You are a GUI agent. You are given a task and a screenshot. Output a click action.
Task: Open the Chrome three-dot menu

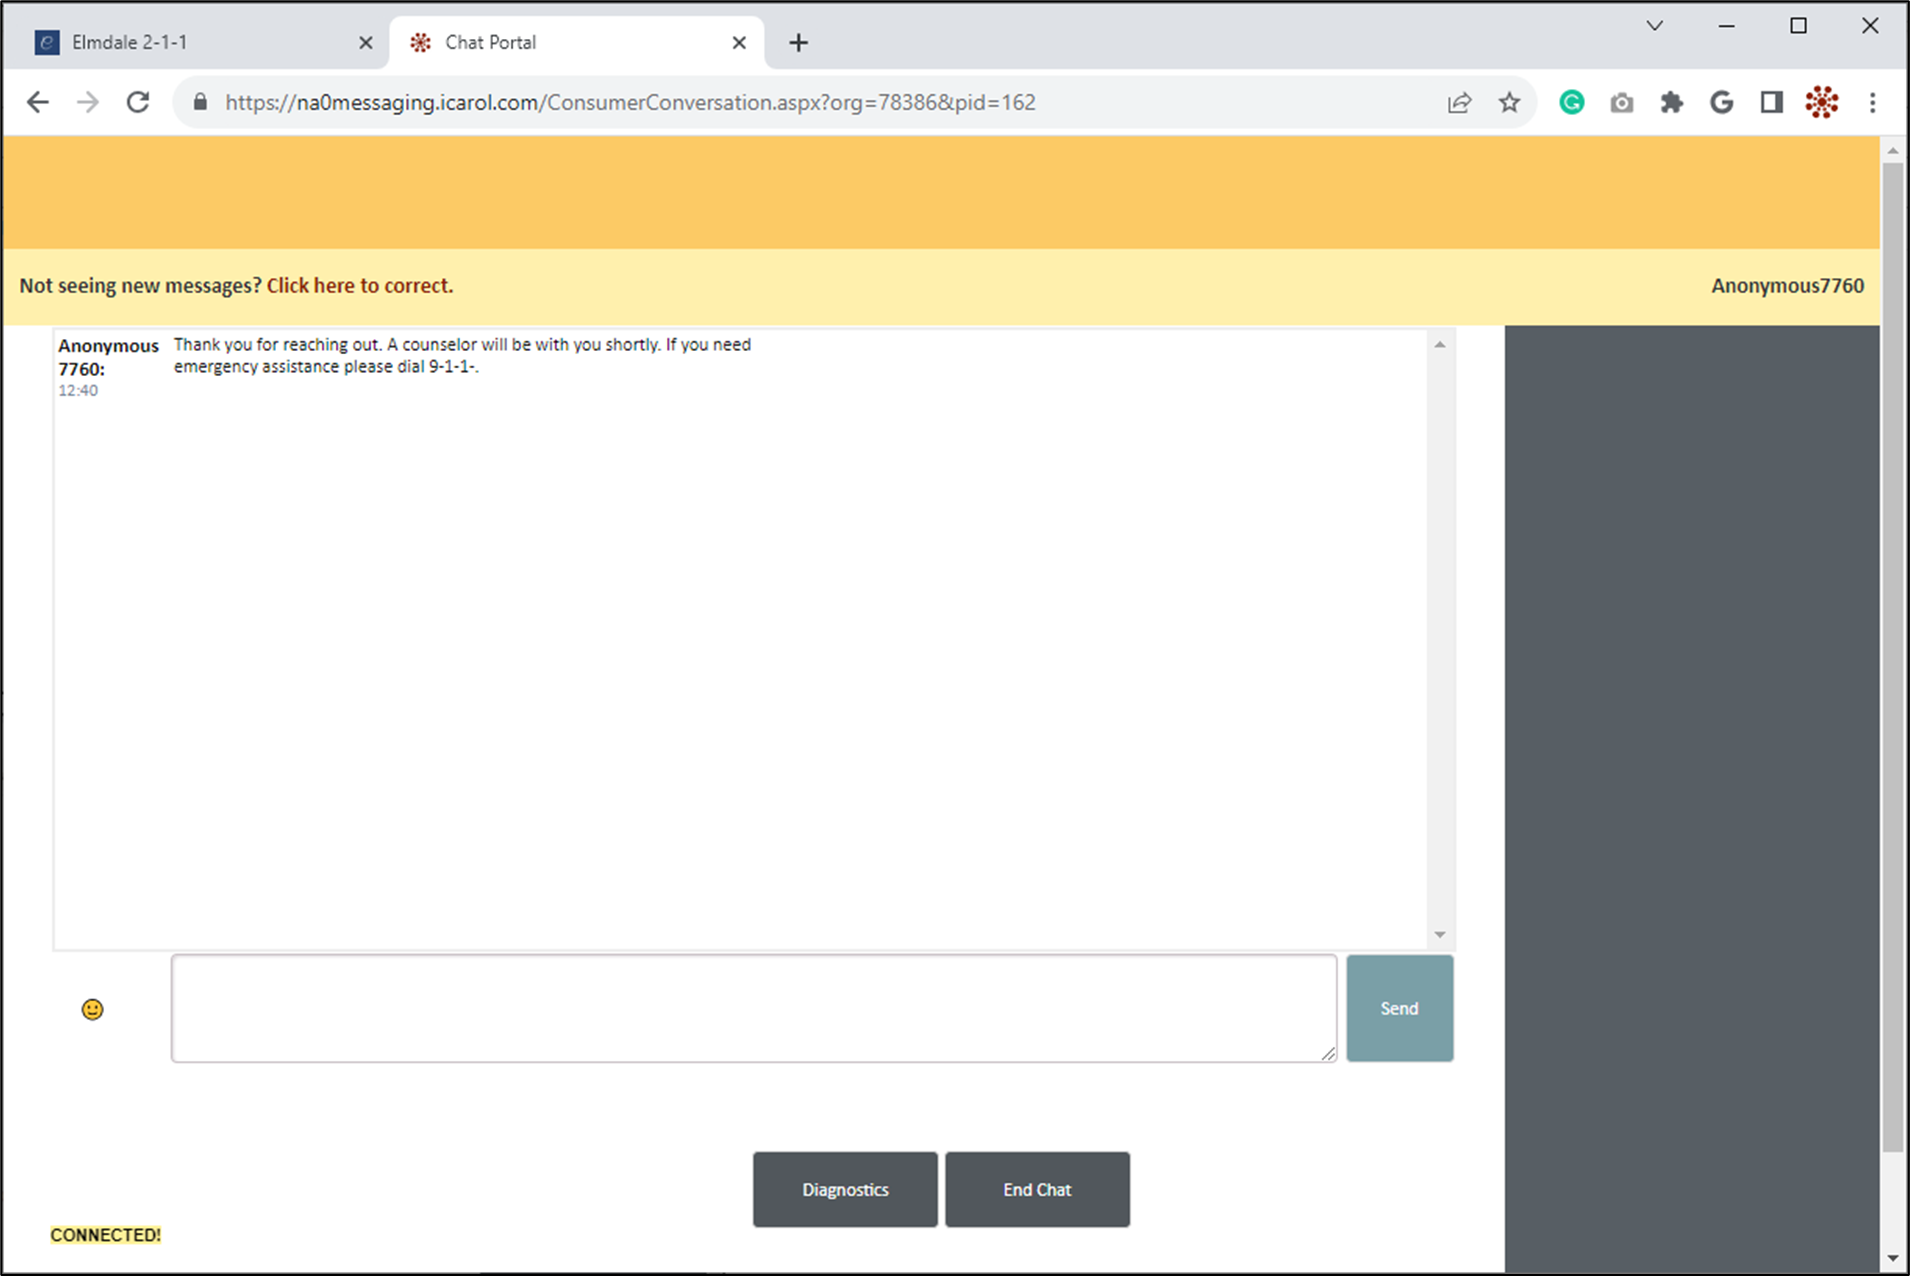(x=1872, y=102)
